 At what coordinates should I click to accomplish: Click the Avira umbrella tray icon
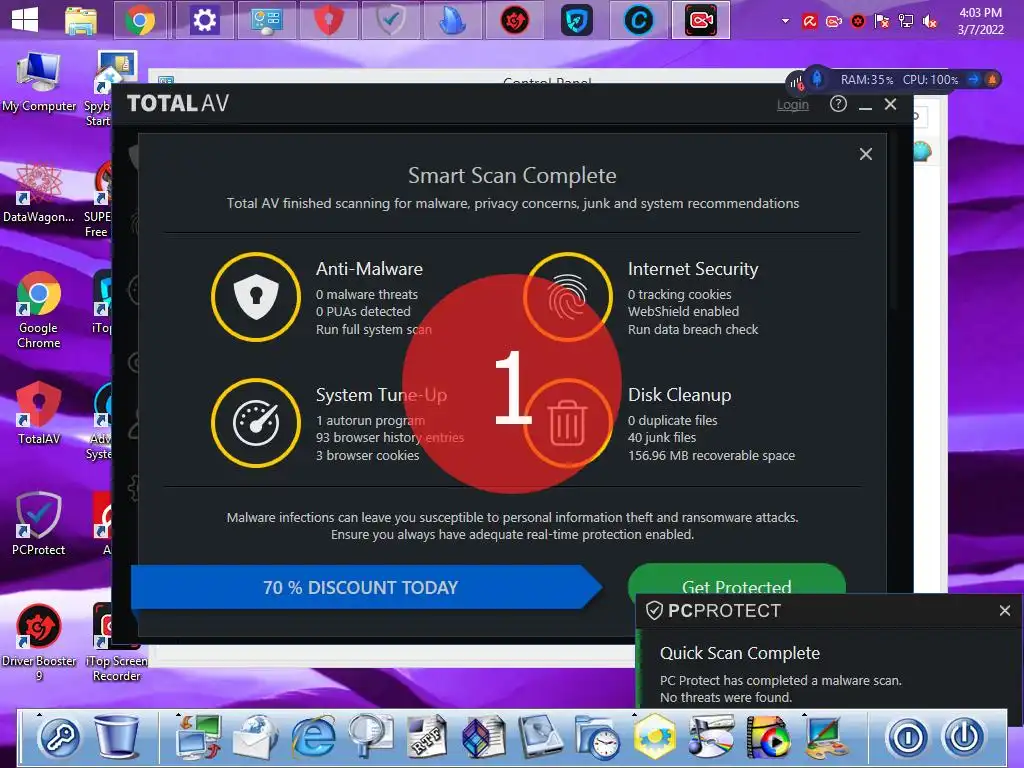pos(810,22)
